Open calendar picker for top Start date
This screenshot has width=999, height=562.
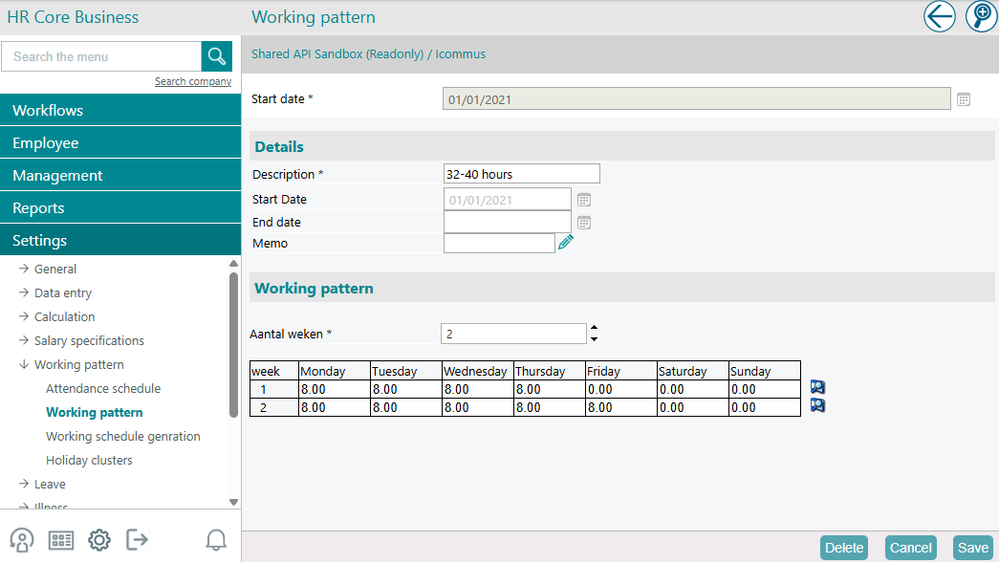coord(963,99)
